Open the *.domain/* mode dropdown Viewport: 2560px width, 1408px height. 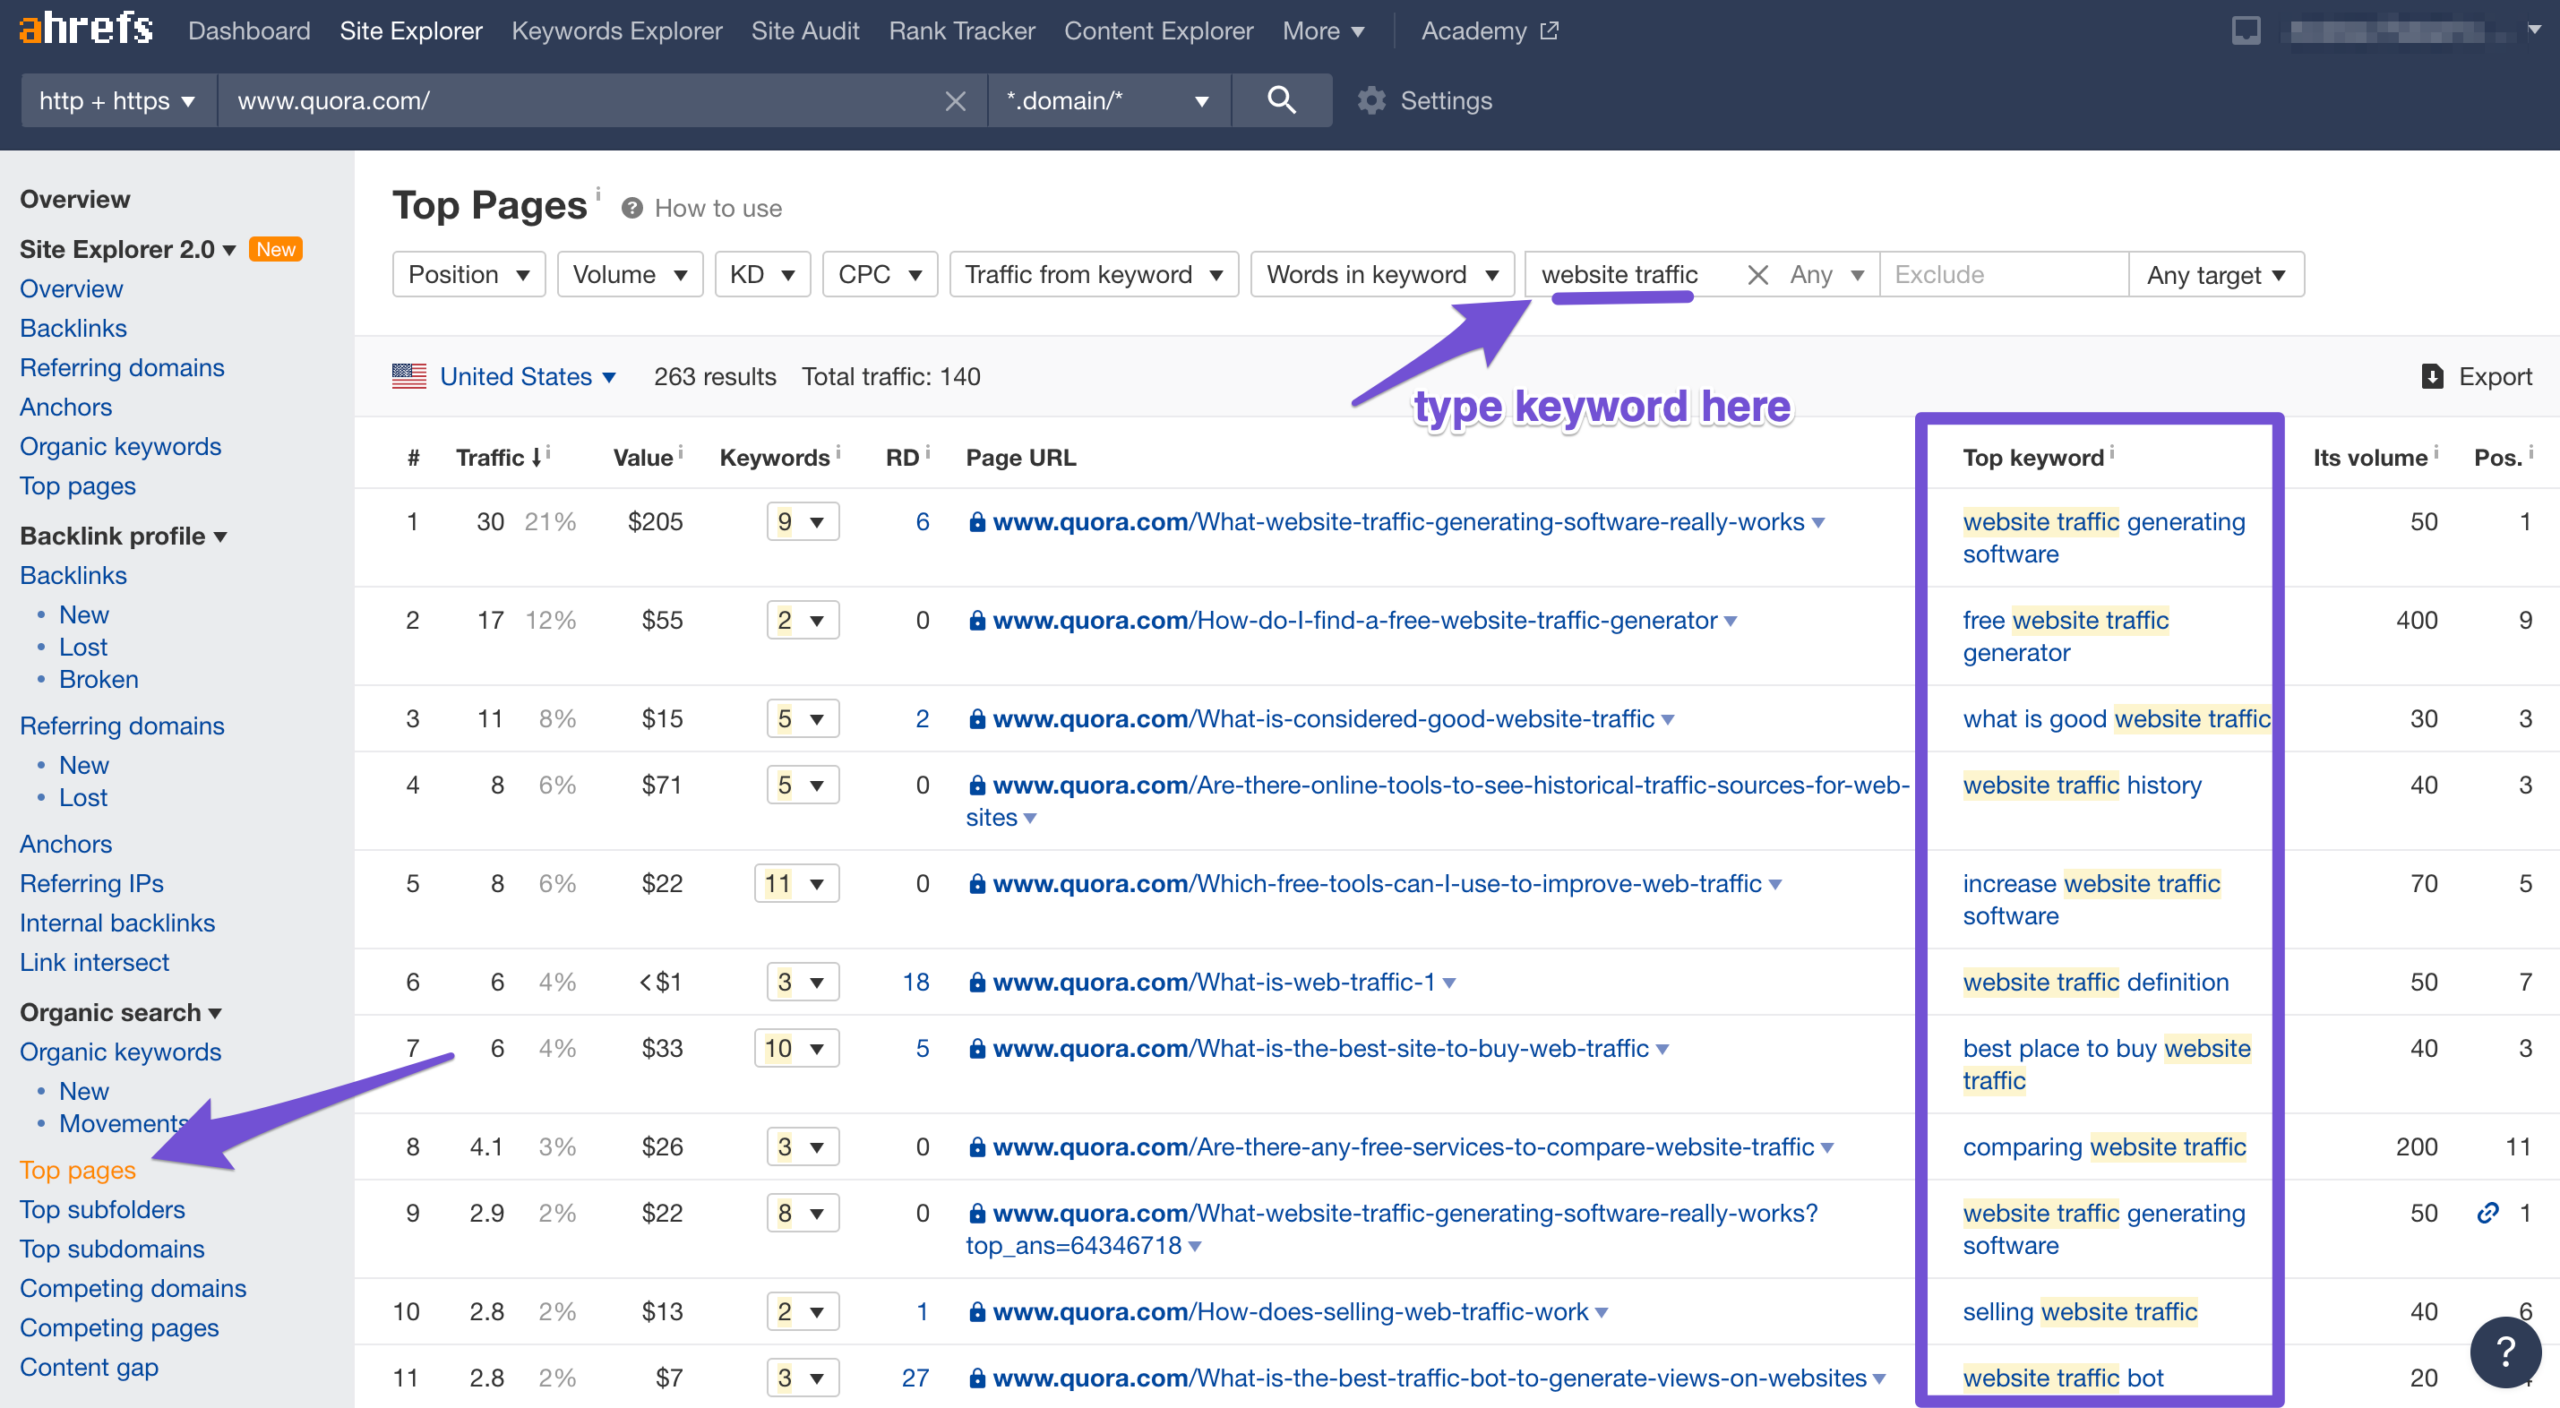coord(1109,100)
